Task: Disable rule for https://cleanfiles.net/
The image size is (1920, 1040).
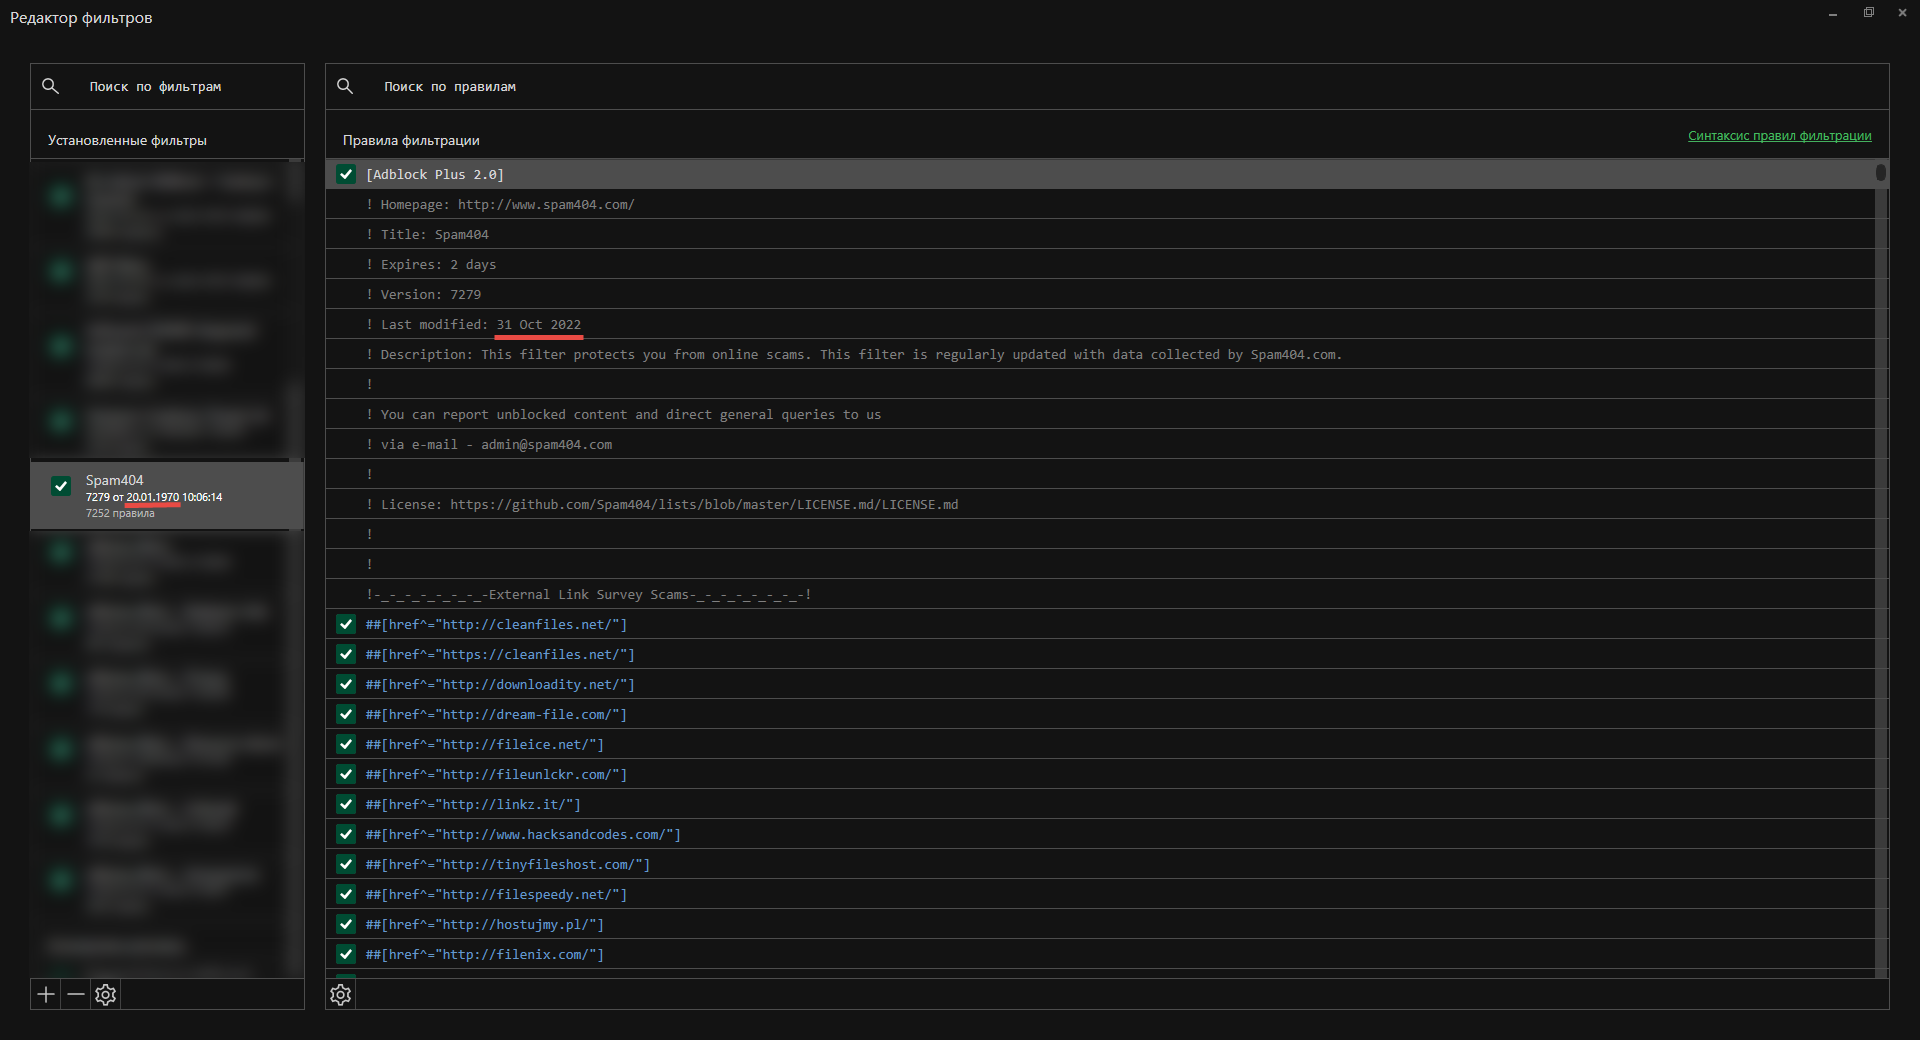Action: click(x=346, y=654)
